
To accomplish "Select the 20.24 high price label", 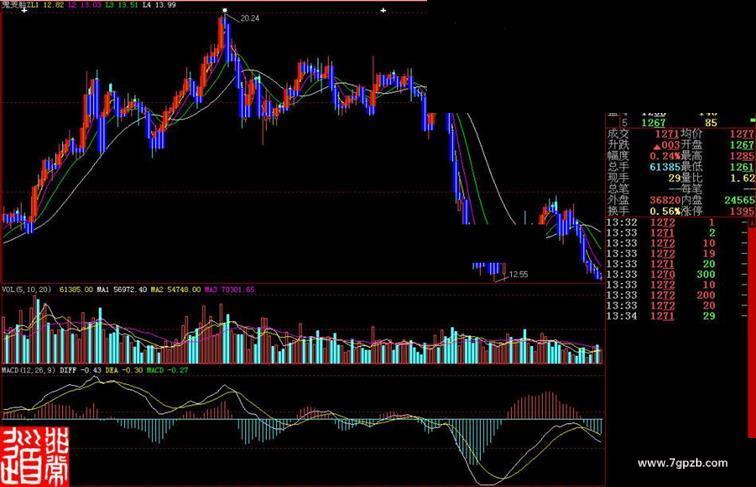I will tap(250, 18).
